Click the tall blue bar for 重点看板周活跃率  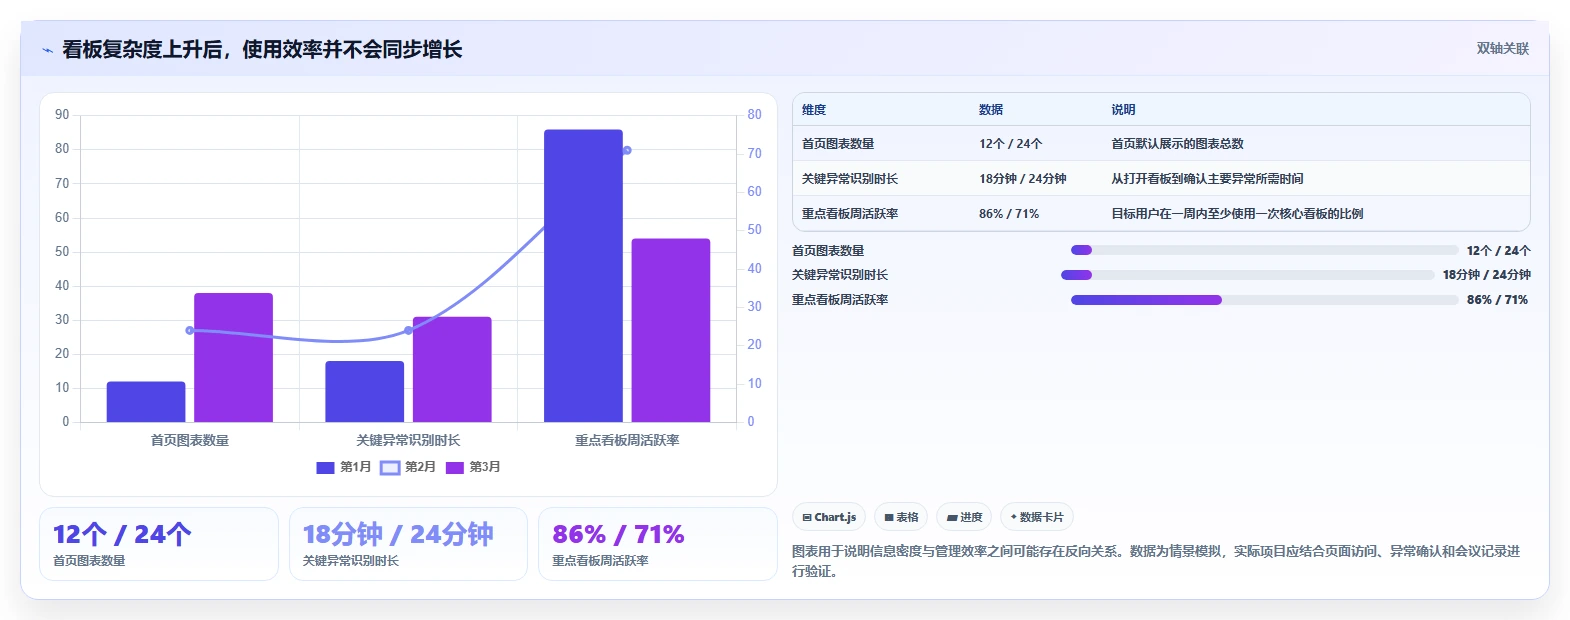583,276
